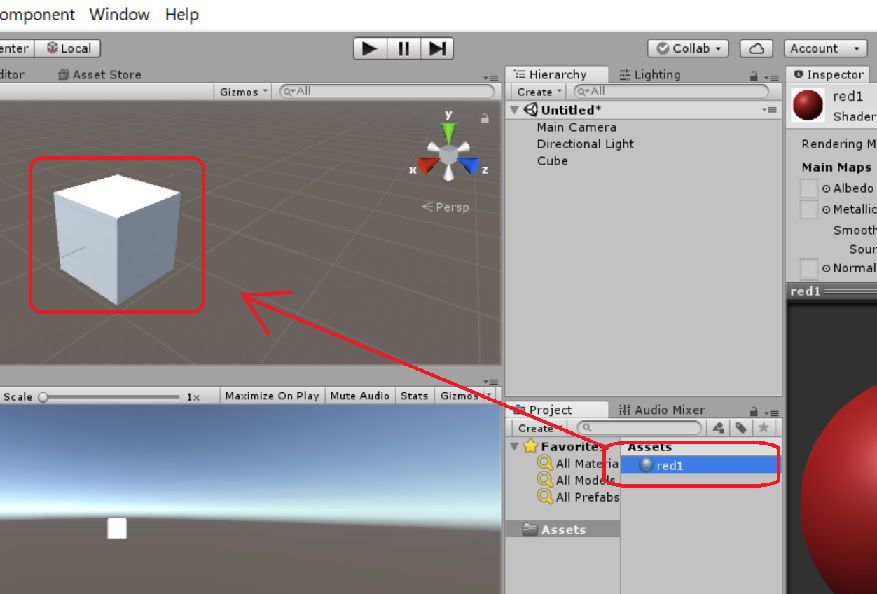
Task: Click the green Y axis gizmo cone
Action: tap(449, 131)
